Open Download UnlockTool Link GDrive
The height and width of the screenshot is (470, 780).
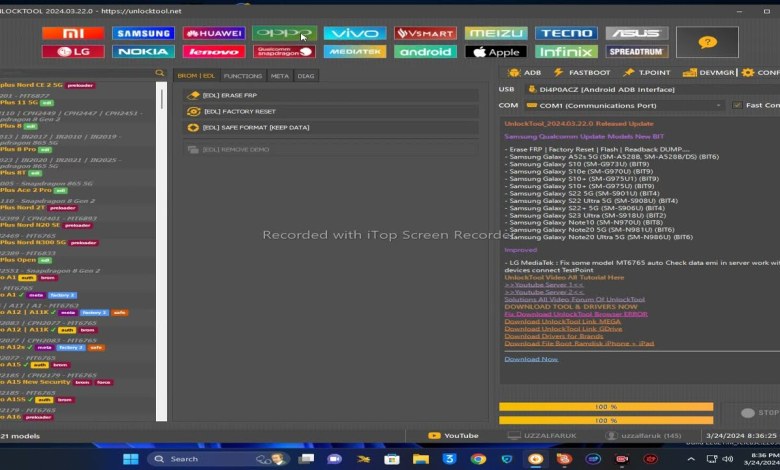pos(563,329)
